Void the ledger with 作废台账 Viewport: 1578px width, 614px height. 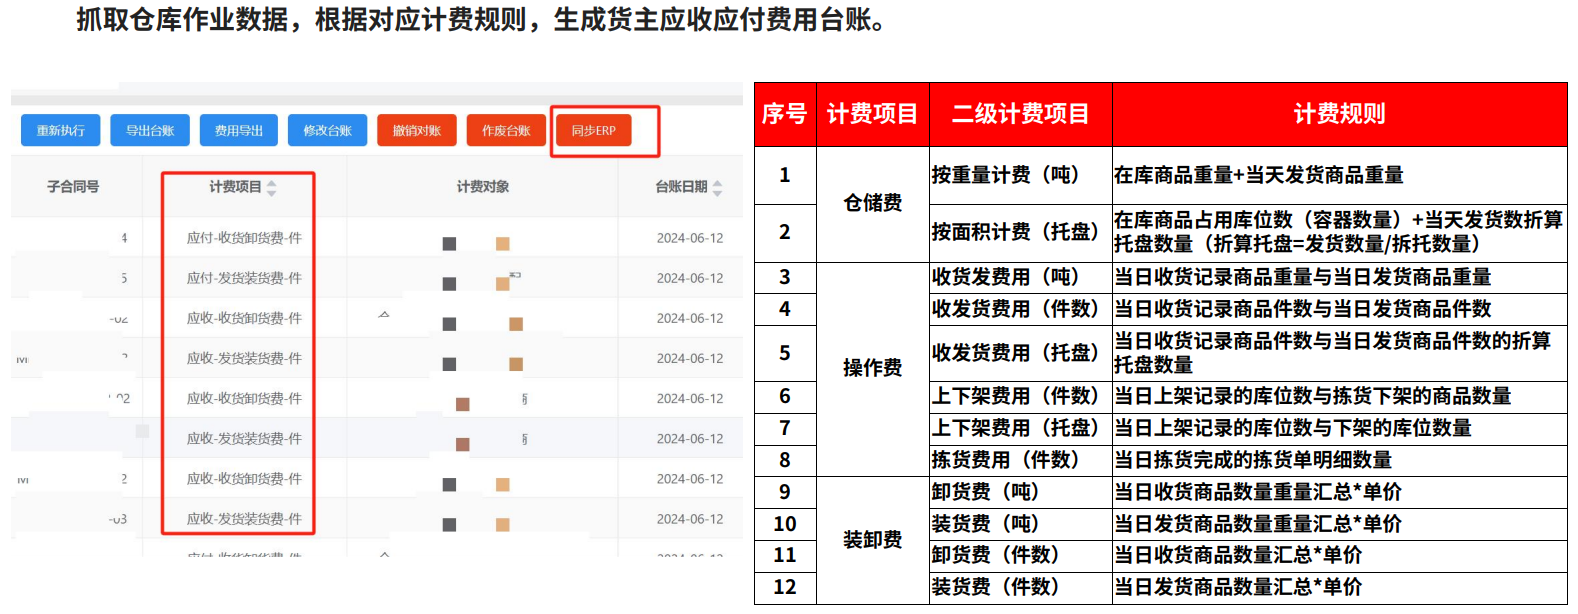pyautogui.click(x=506, y=131)
